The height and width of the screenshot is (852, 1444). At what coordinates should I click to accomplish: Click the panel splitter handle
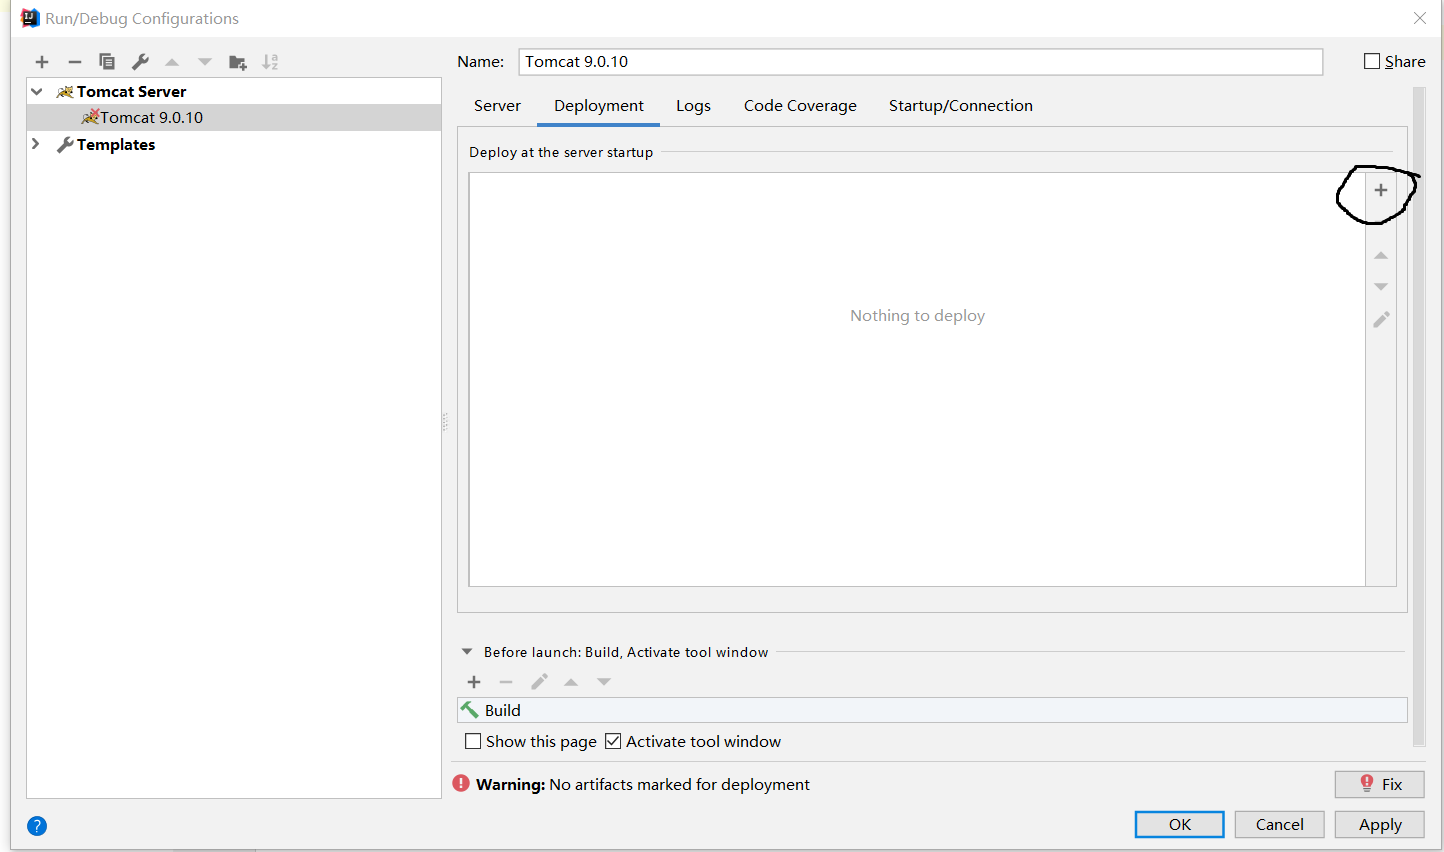[445, 422]
